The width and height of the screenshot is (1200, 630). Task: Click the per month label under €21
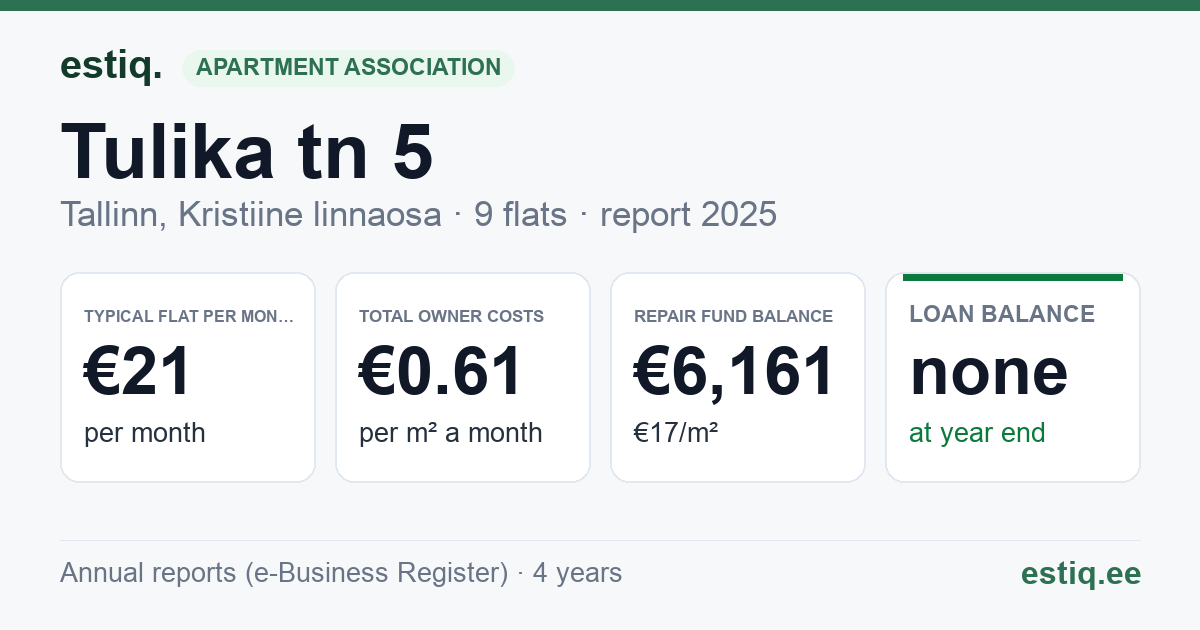coord(145,433)
